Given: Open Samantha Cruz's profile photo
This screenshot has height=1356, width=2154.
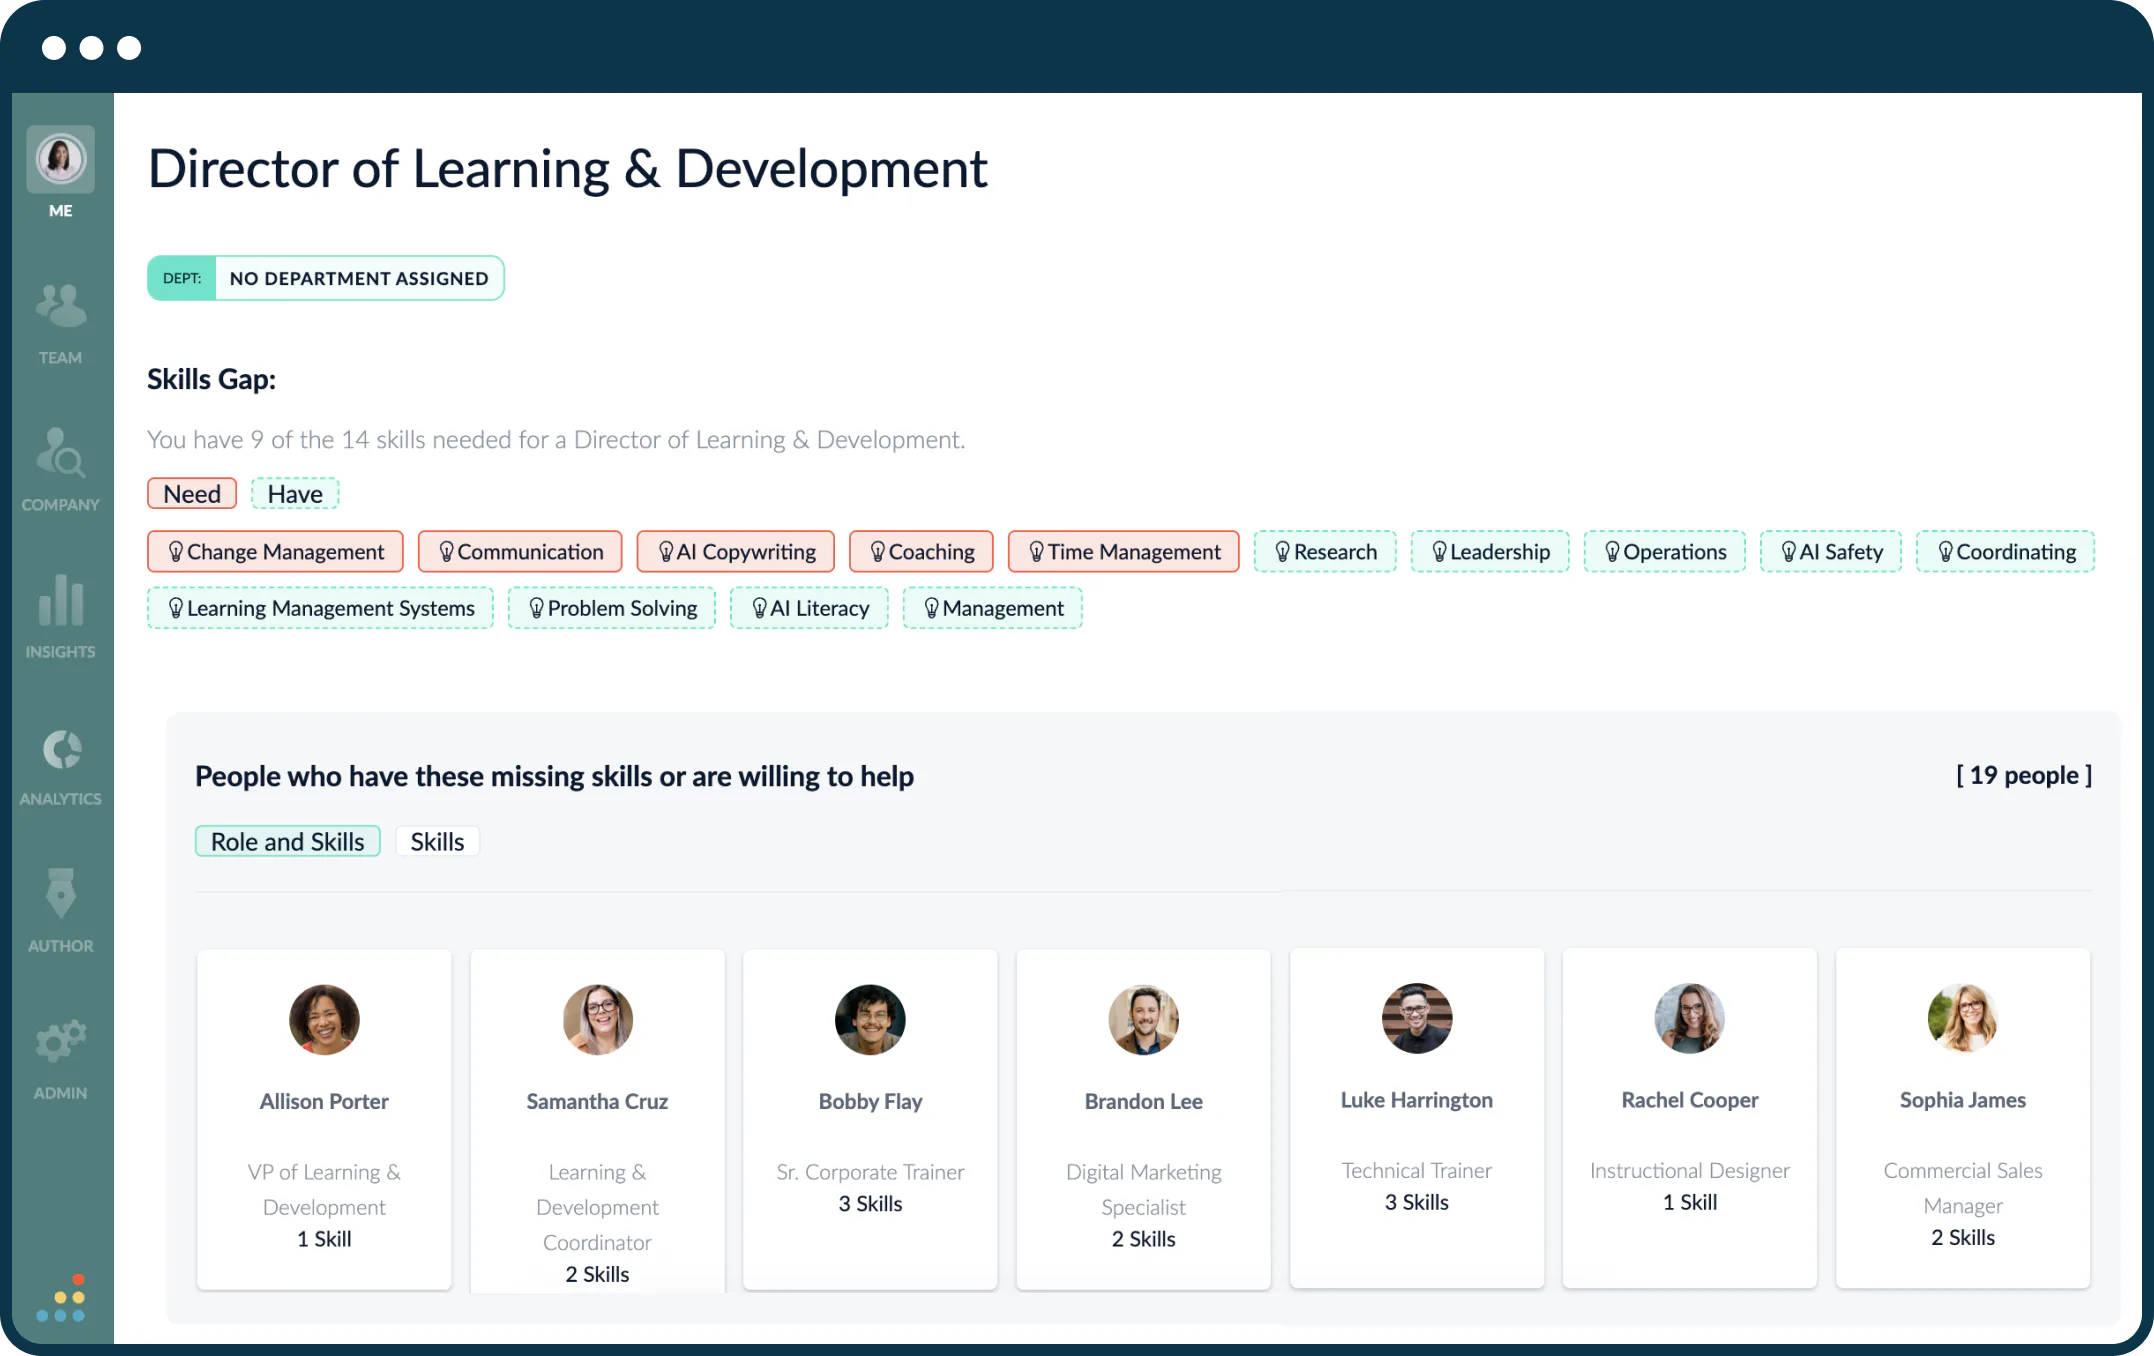Looking at the screenshot, I should click(x=598, y=1020).
